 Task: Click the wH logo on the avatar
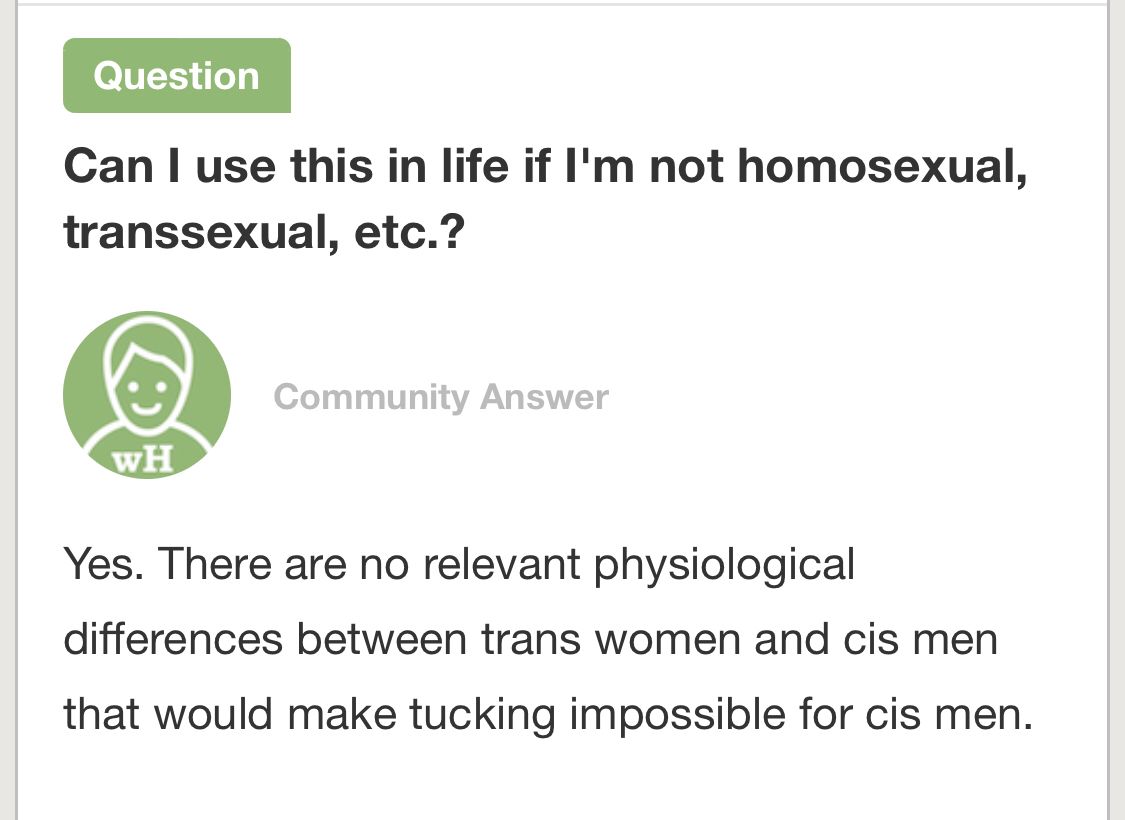point(142,458)
